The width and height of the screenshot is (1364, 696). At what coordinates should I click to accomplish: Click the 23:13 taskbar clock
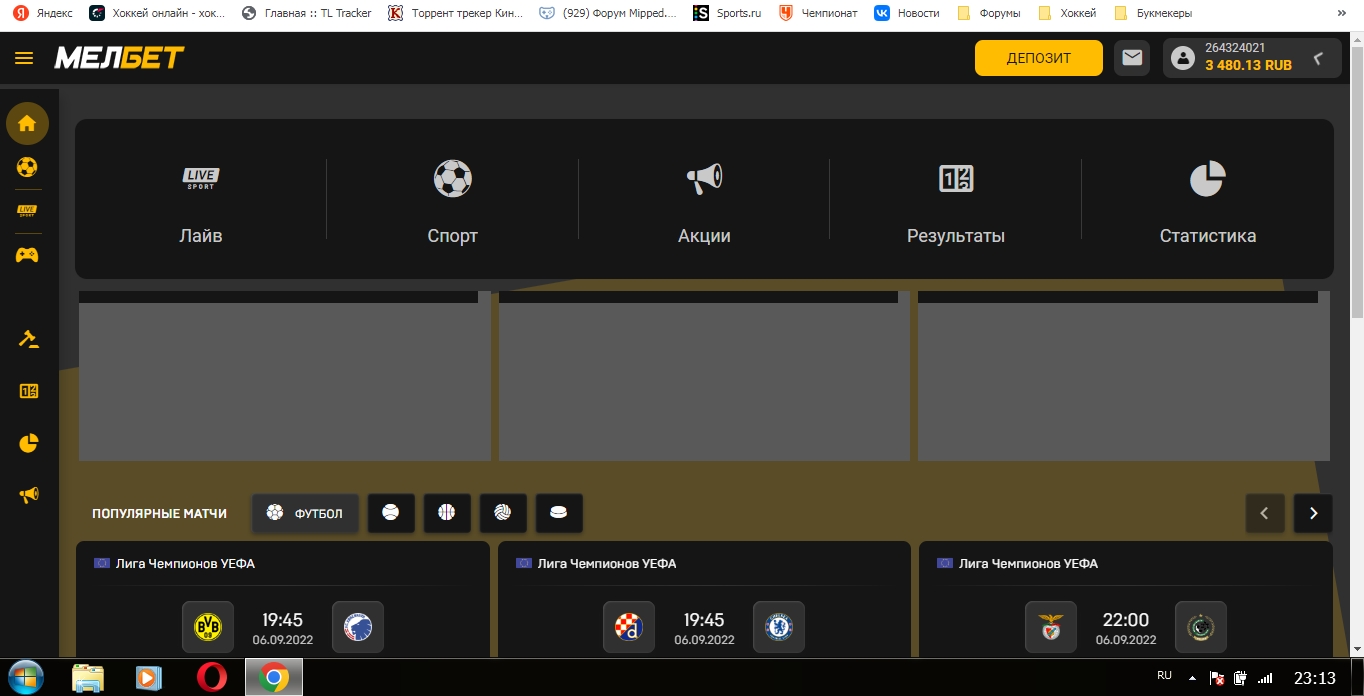coord(1314,678)
